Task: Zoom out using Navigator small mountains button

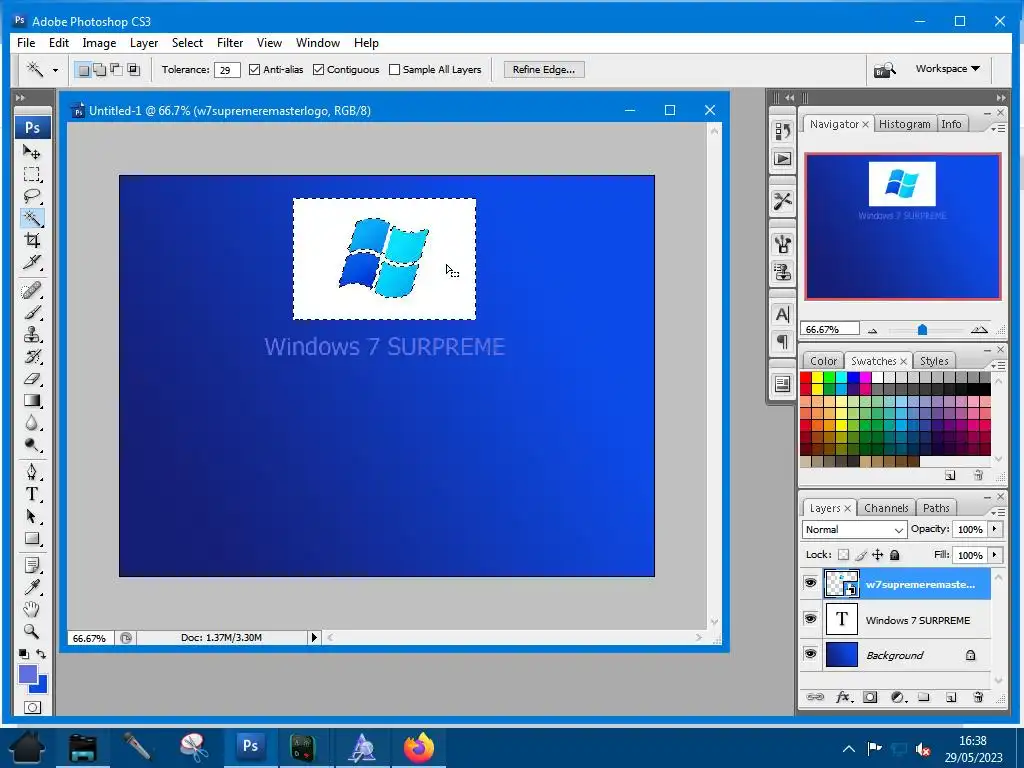Action: [872, 330]
